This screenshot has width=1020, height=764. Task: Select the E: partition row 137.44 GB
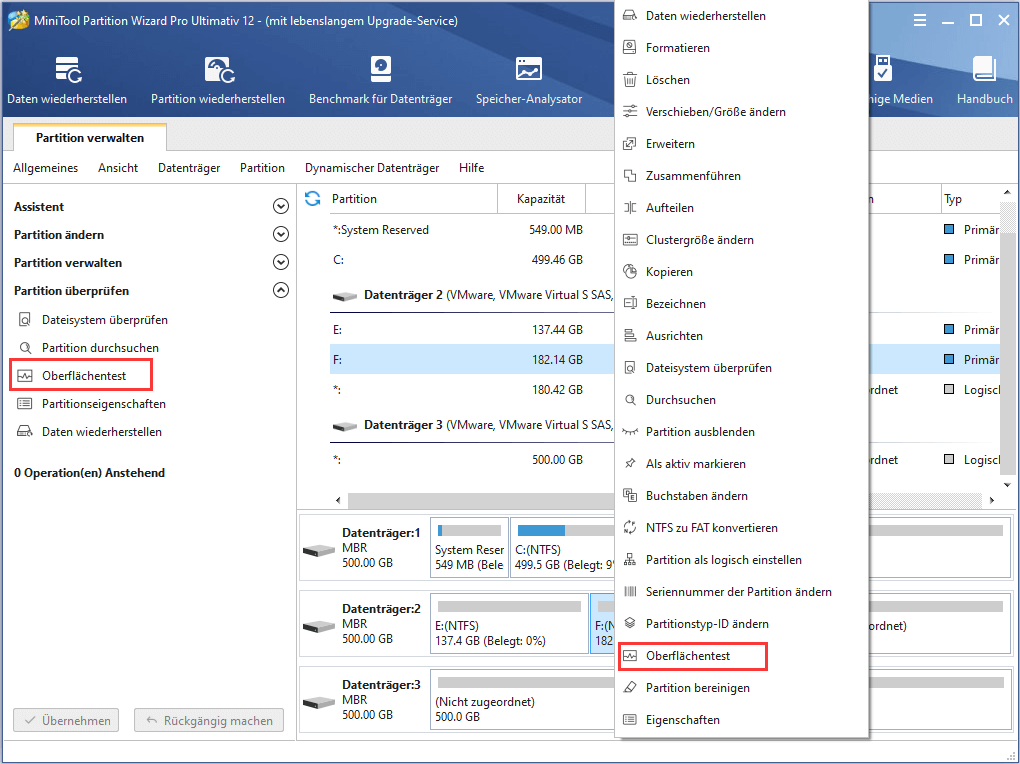pos(472,330)
